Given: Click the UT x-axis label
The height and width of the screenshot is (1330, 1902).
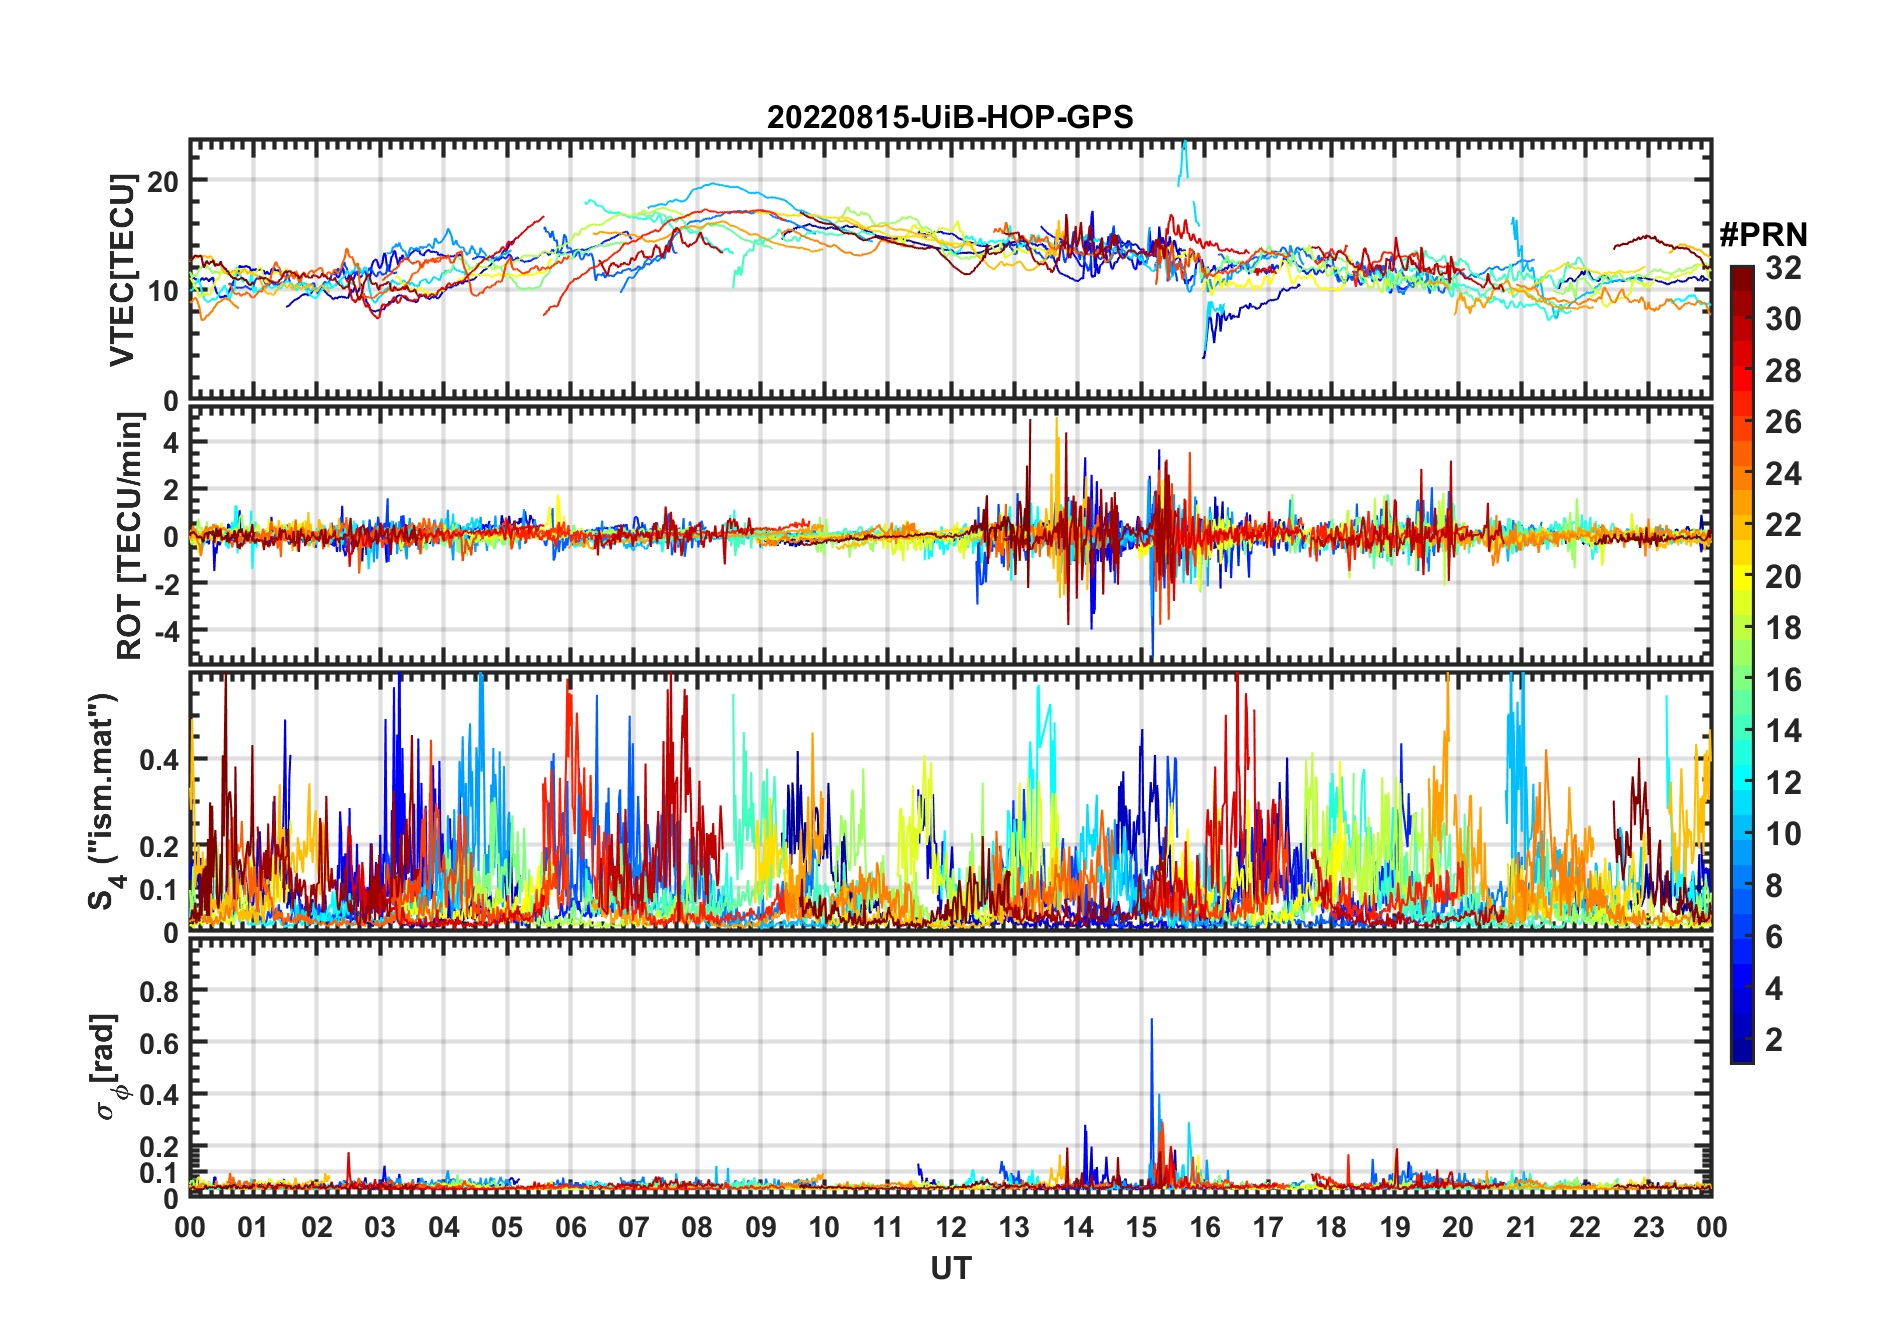Looking at the screenshot, I should coord(950,1269).
